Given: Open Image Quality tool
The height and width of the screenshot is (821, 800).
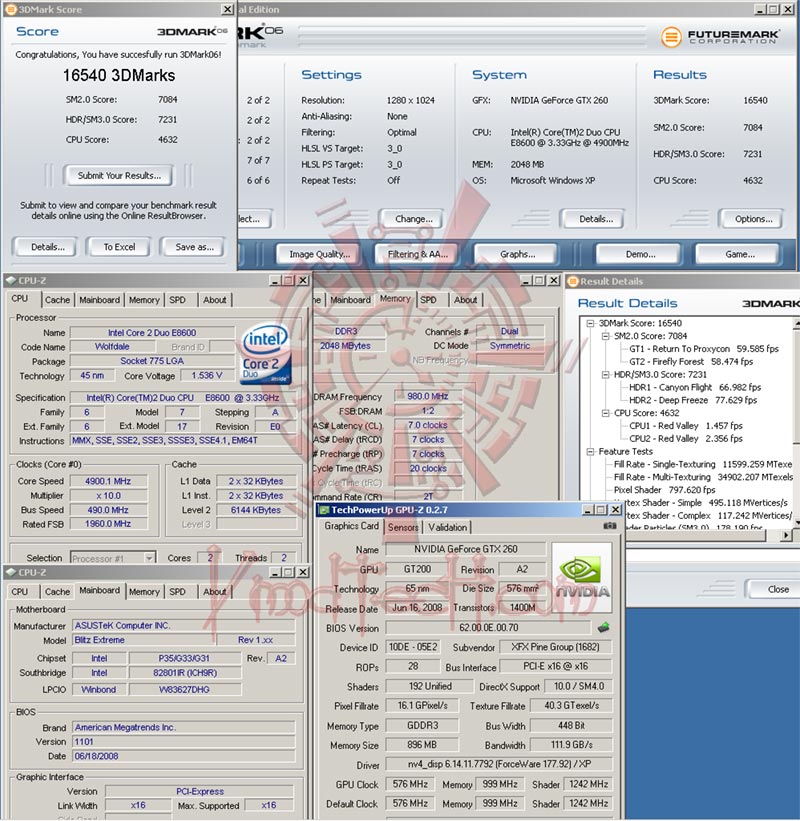Looking at the screenshot, I should pos(319,254).
